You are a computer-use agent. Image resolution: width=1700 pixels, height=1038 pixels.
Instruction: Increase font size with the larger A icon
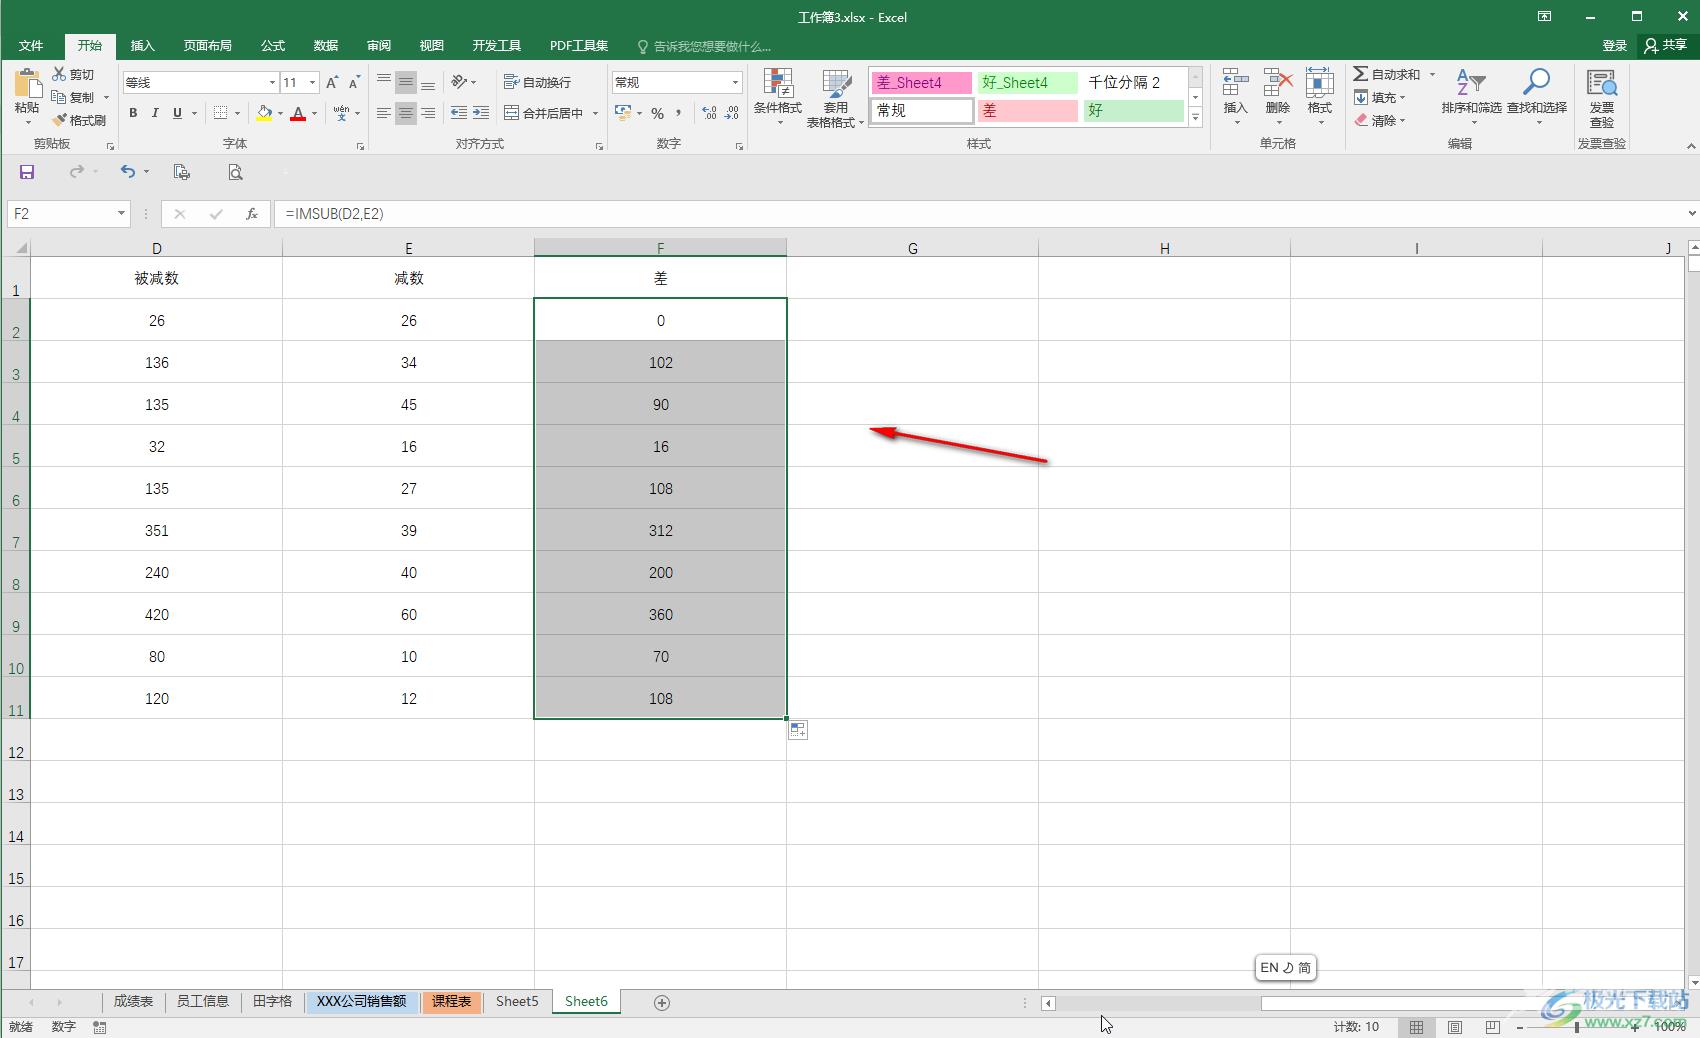click(x=332, y=82)
